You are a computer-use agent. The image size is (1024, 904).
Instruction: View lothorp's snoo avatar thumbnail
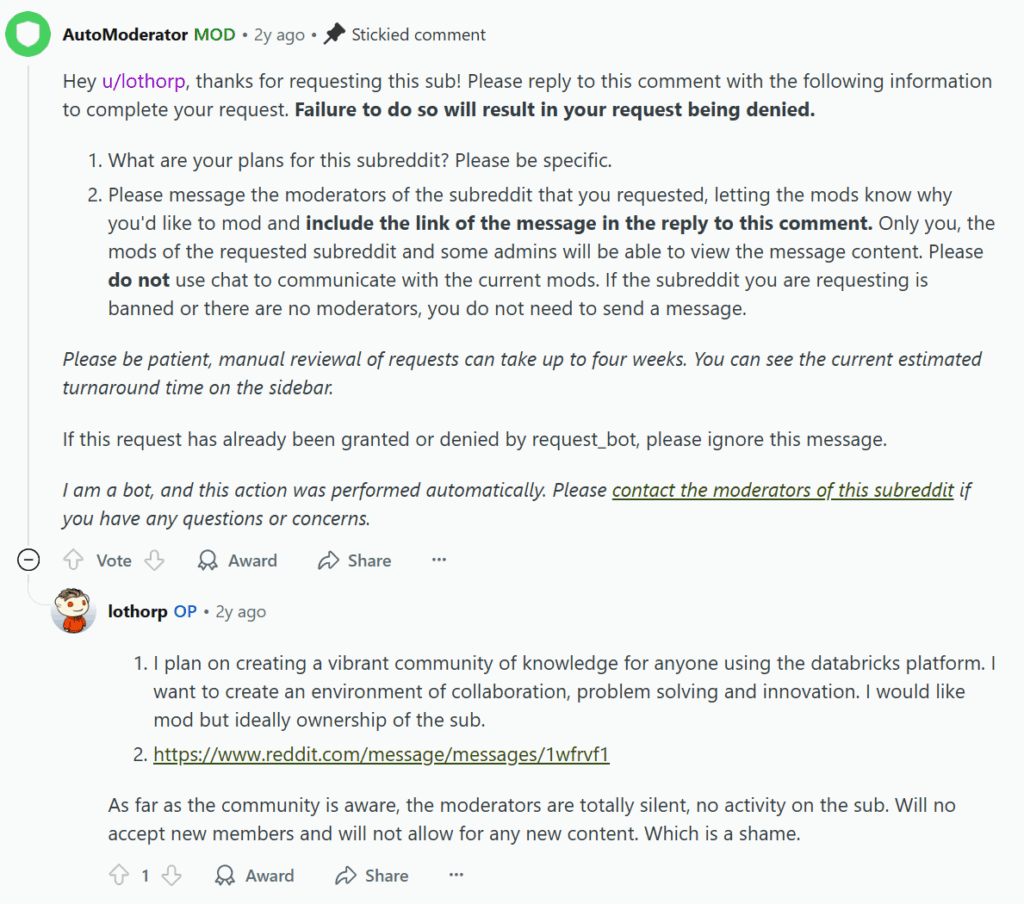point(71,611)
